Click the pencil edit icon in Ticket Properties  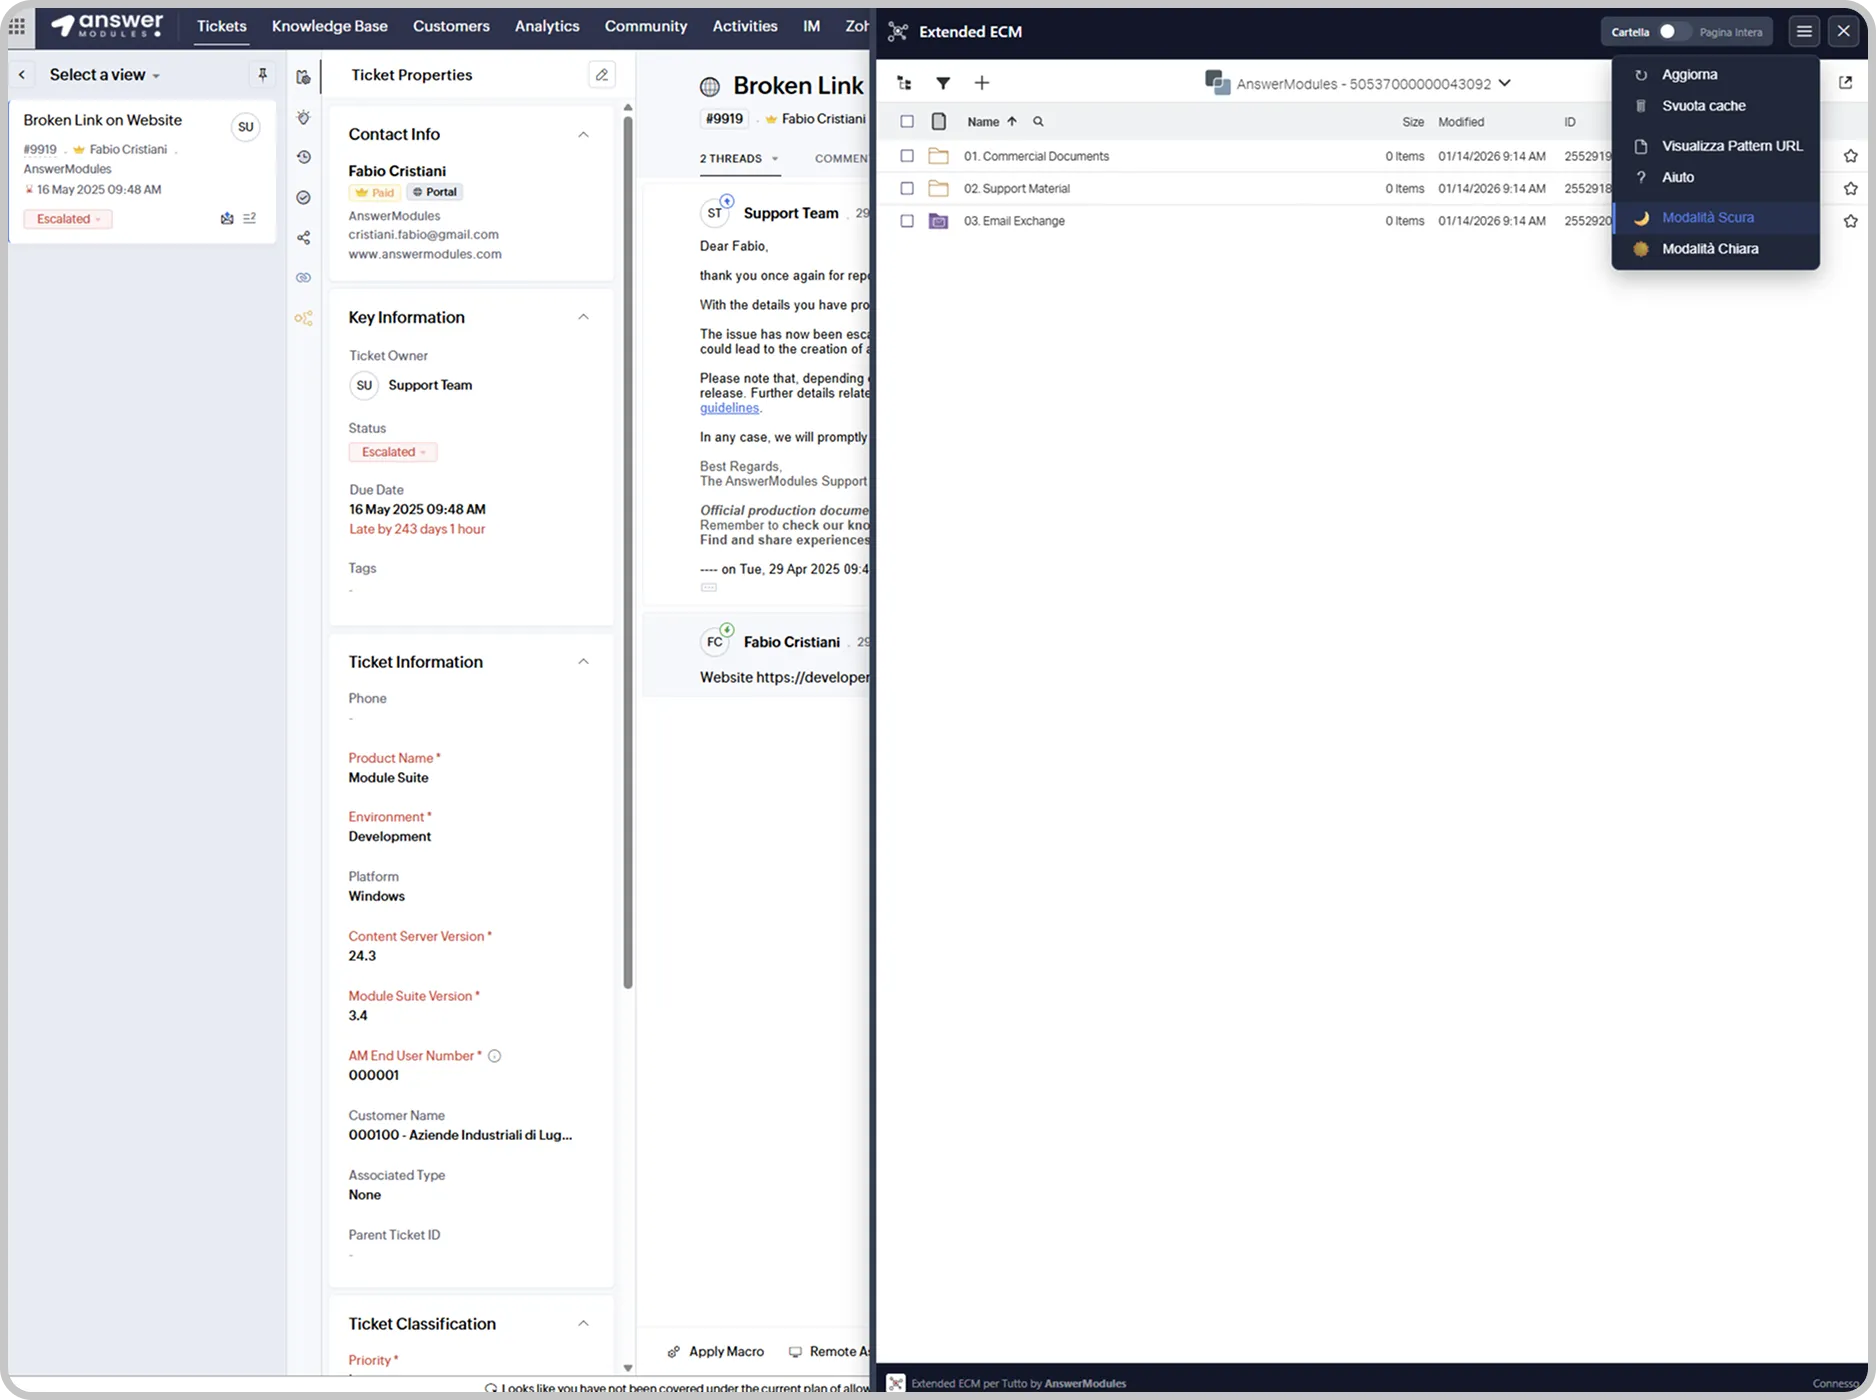pyautogui.click(x=601, y=75)
